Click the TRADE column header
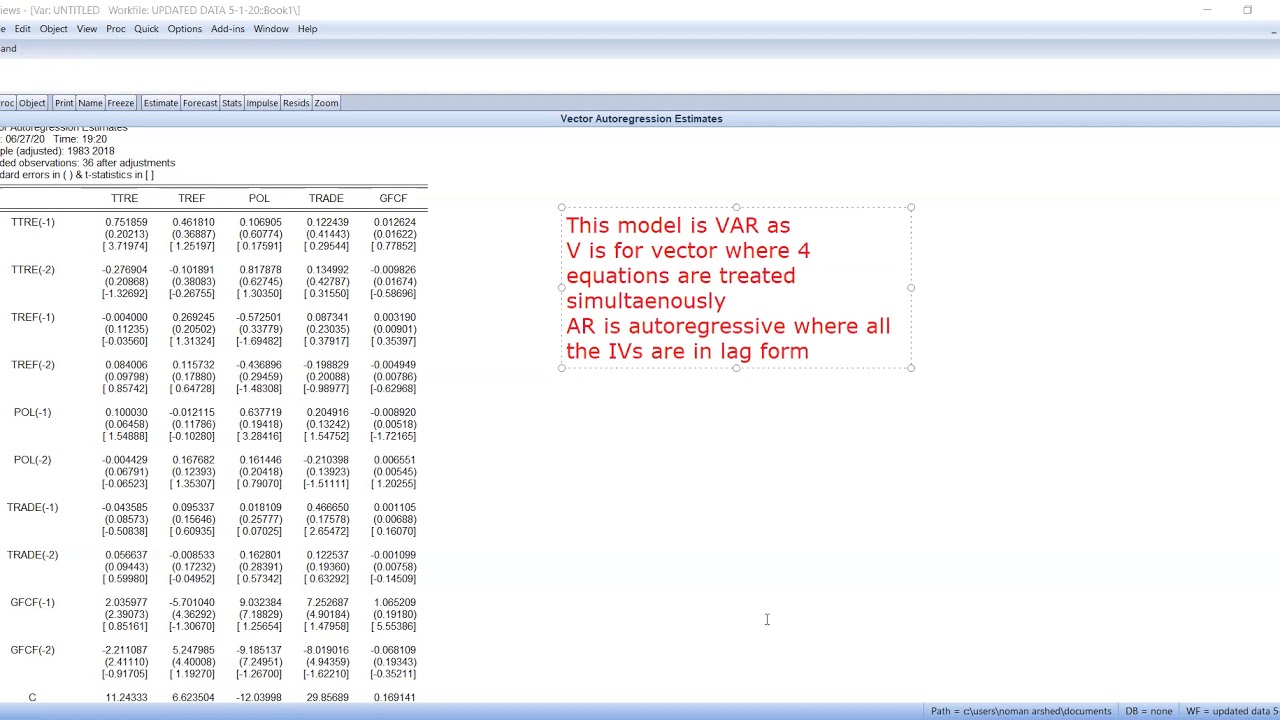The height and width of the screenshot is (720, 1280). pyautogui.click(x=326, y=198)
